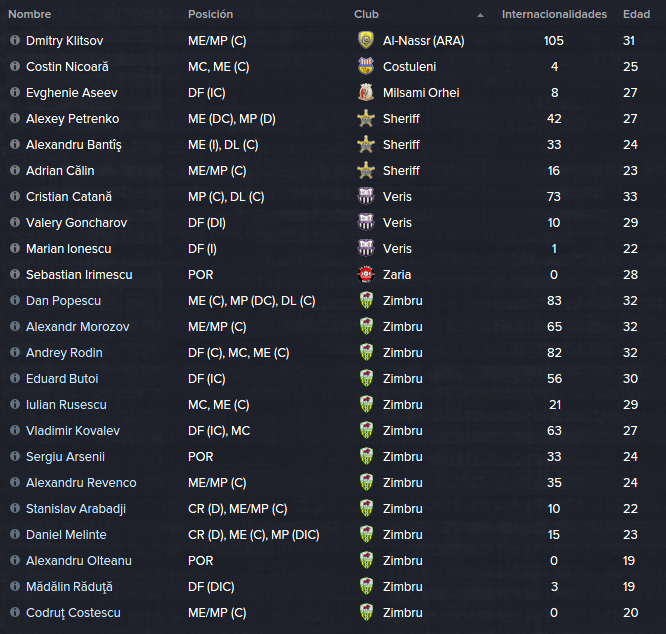Open Mădălin Răduță's player profile
The height and width of the screenshot is (634, 666).
(69, 586)
